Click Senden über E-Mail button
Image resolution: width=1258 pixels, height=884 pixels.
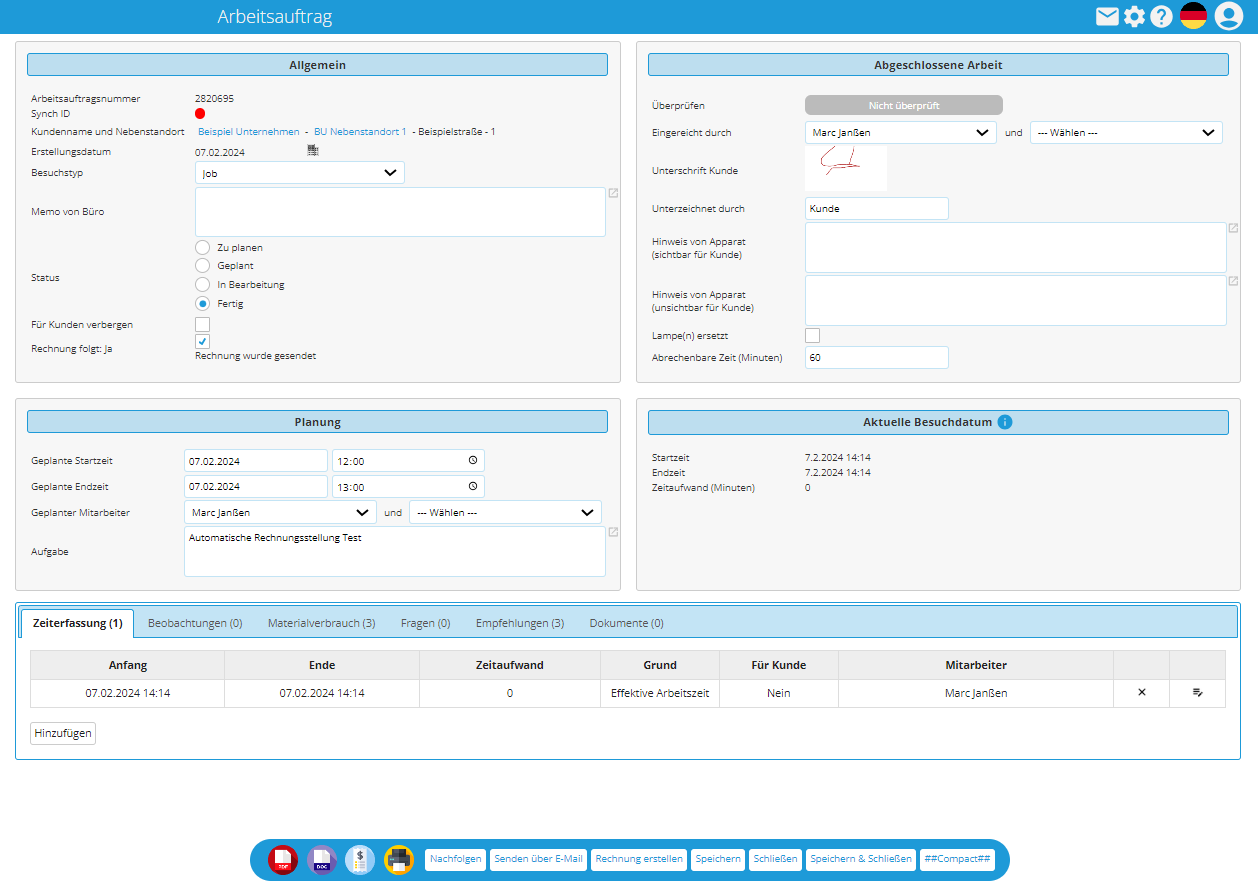(x=538, y=859)
